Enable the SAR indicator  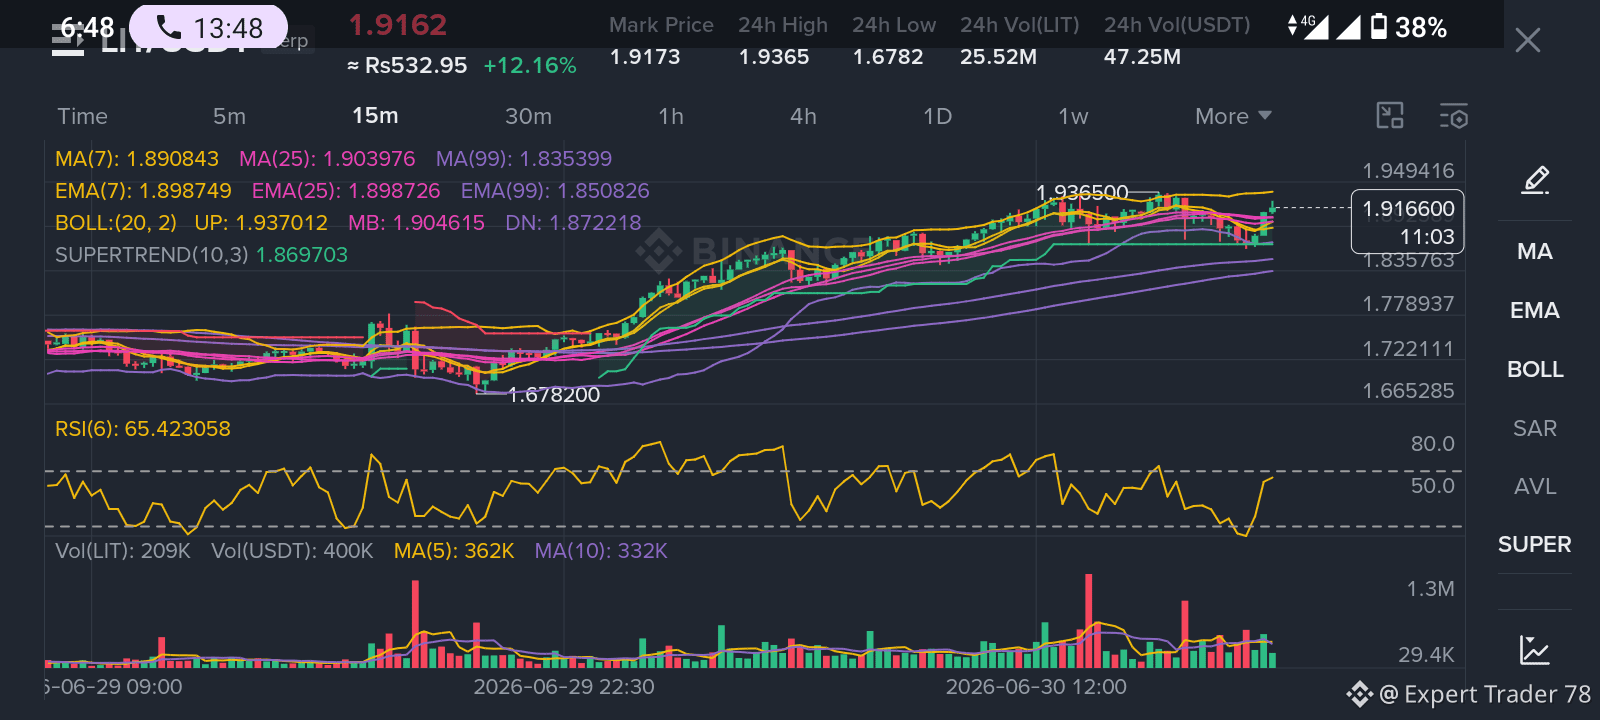tap(1535, 428)
